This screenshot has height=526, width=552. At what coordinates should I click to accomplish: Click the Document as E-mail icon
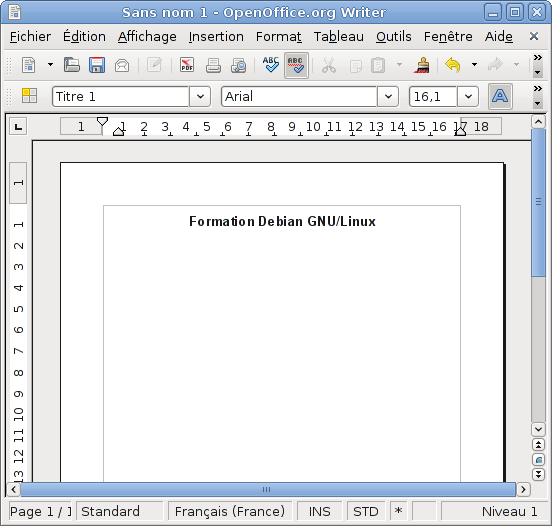122,65
